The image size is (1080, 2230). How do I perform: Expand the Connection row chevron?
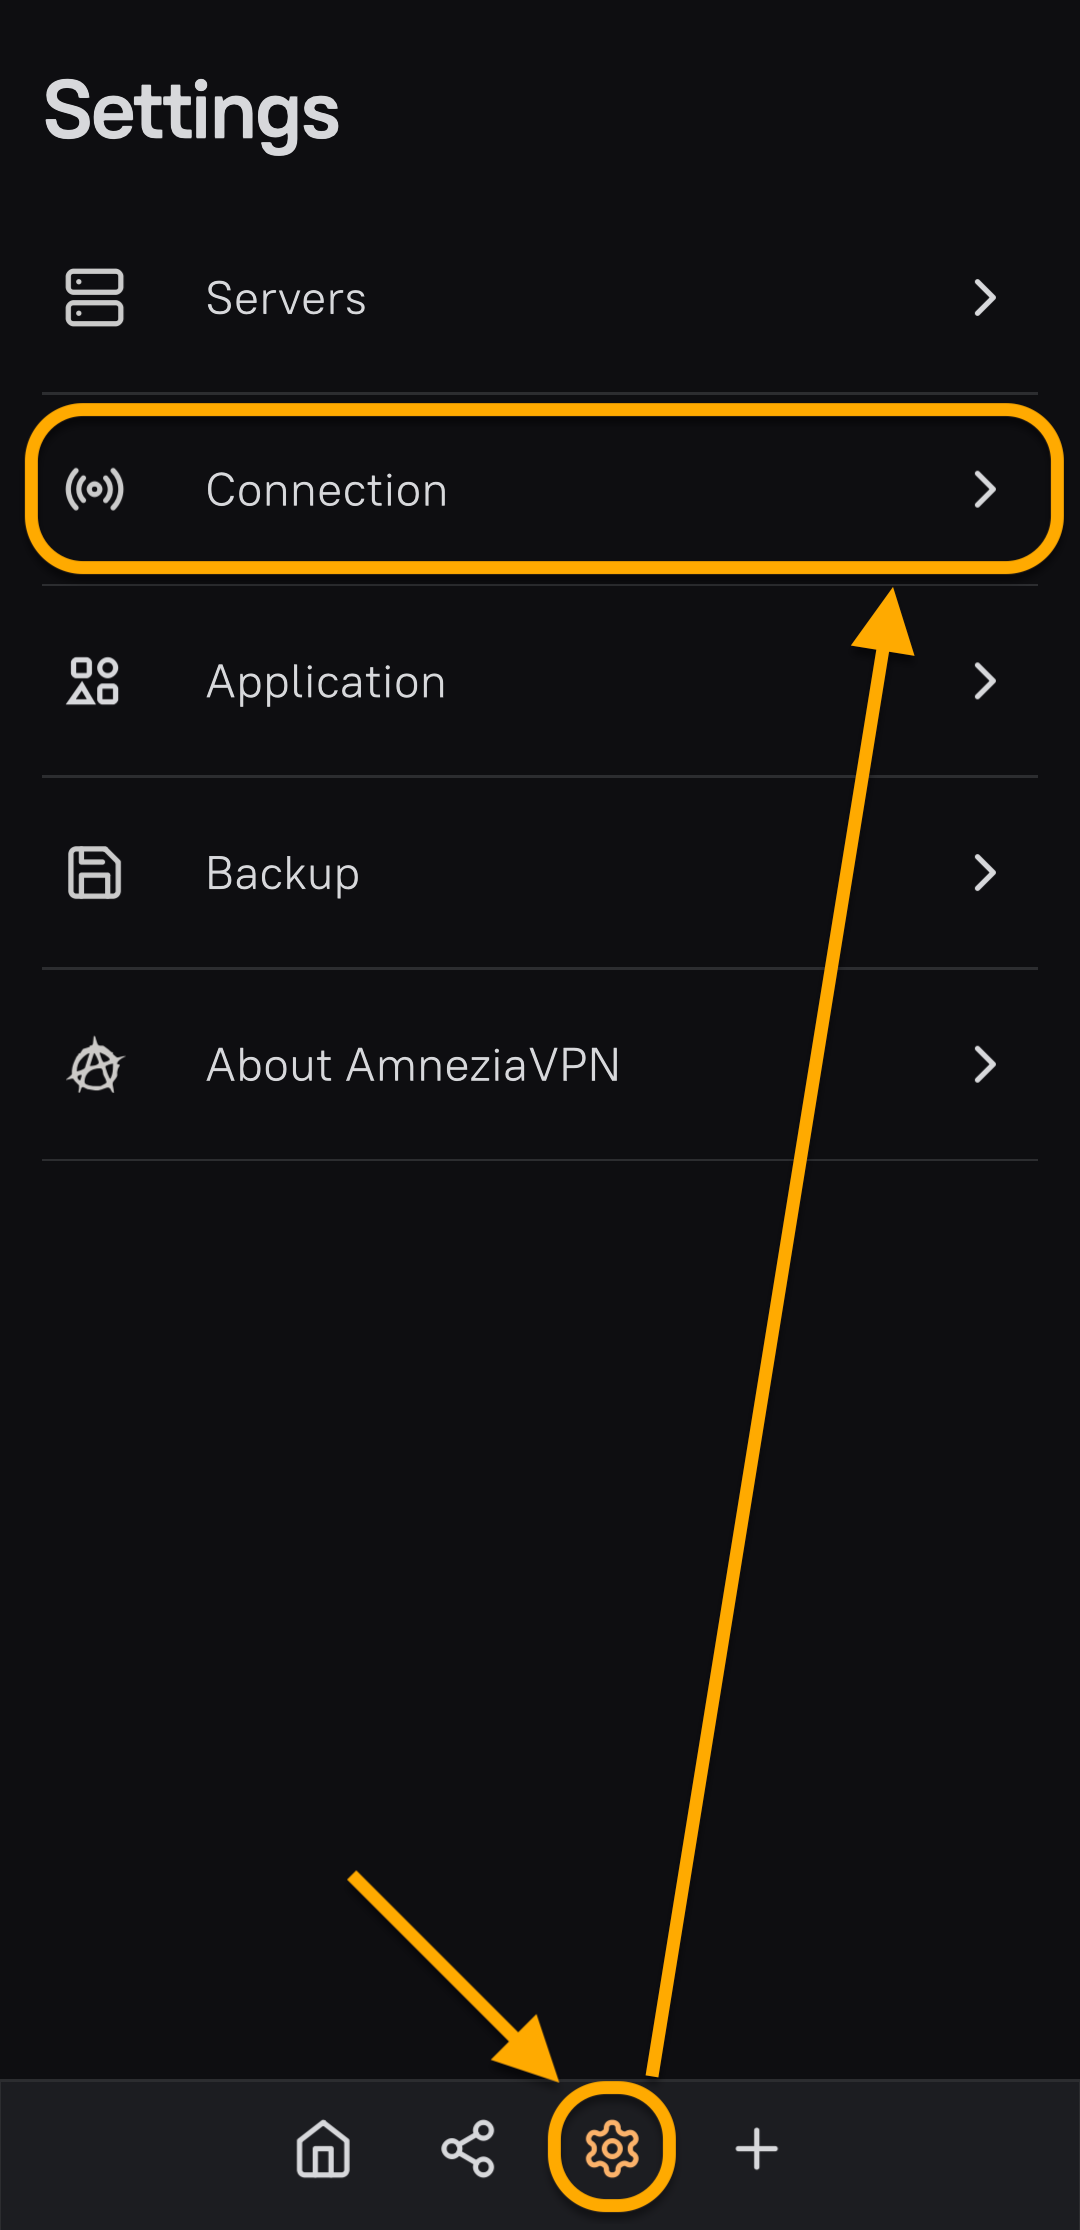[985, 490]
